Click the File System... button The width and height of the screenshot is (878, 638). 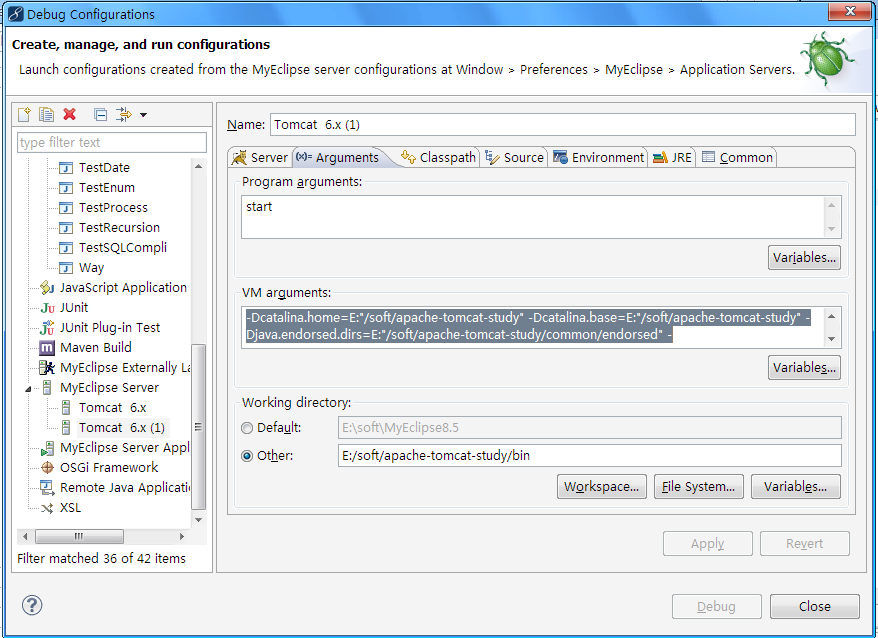coord(698,487)
